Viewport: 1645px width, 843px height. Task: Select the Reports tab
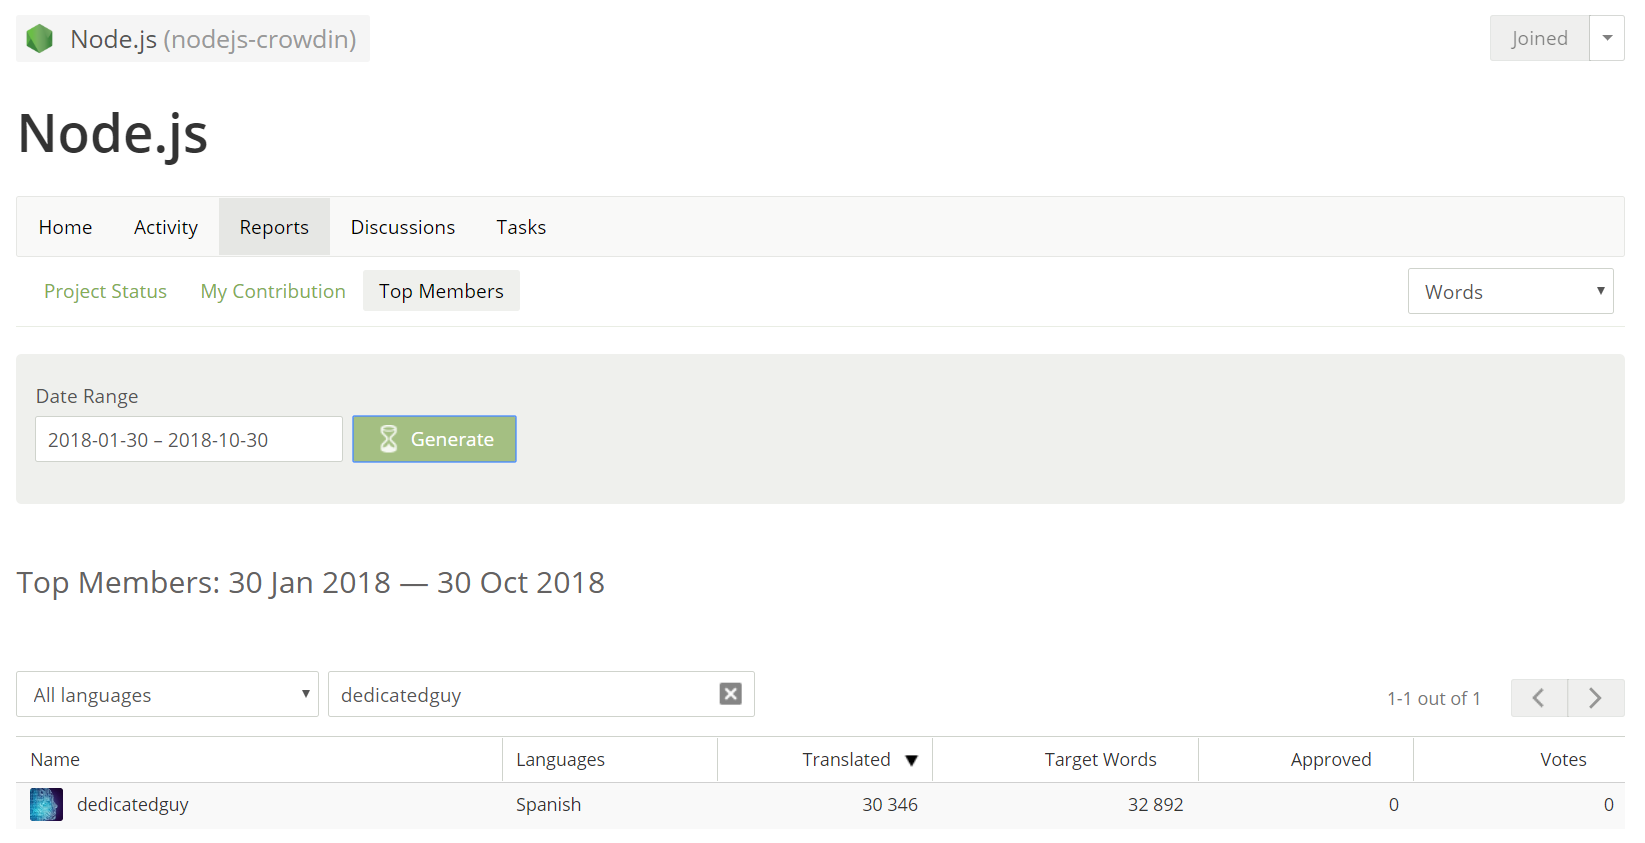click(274, 227)
